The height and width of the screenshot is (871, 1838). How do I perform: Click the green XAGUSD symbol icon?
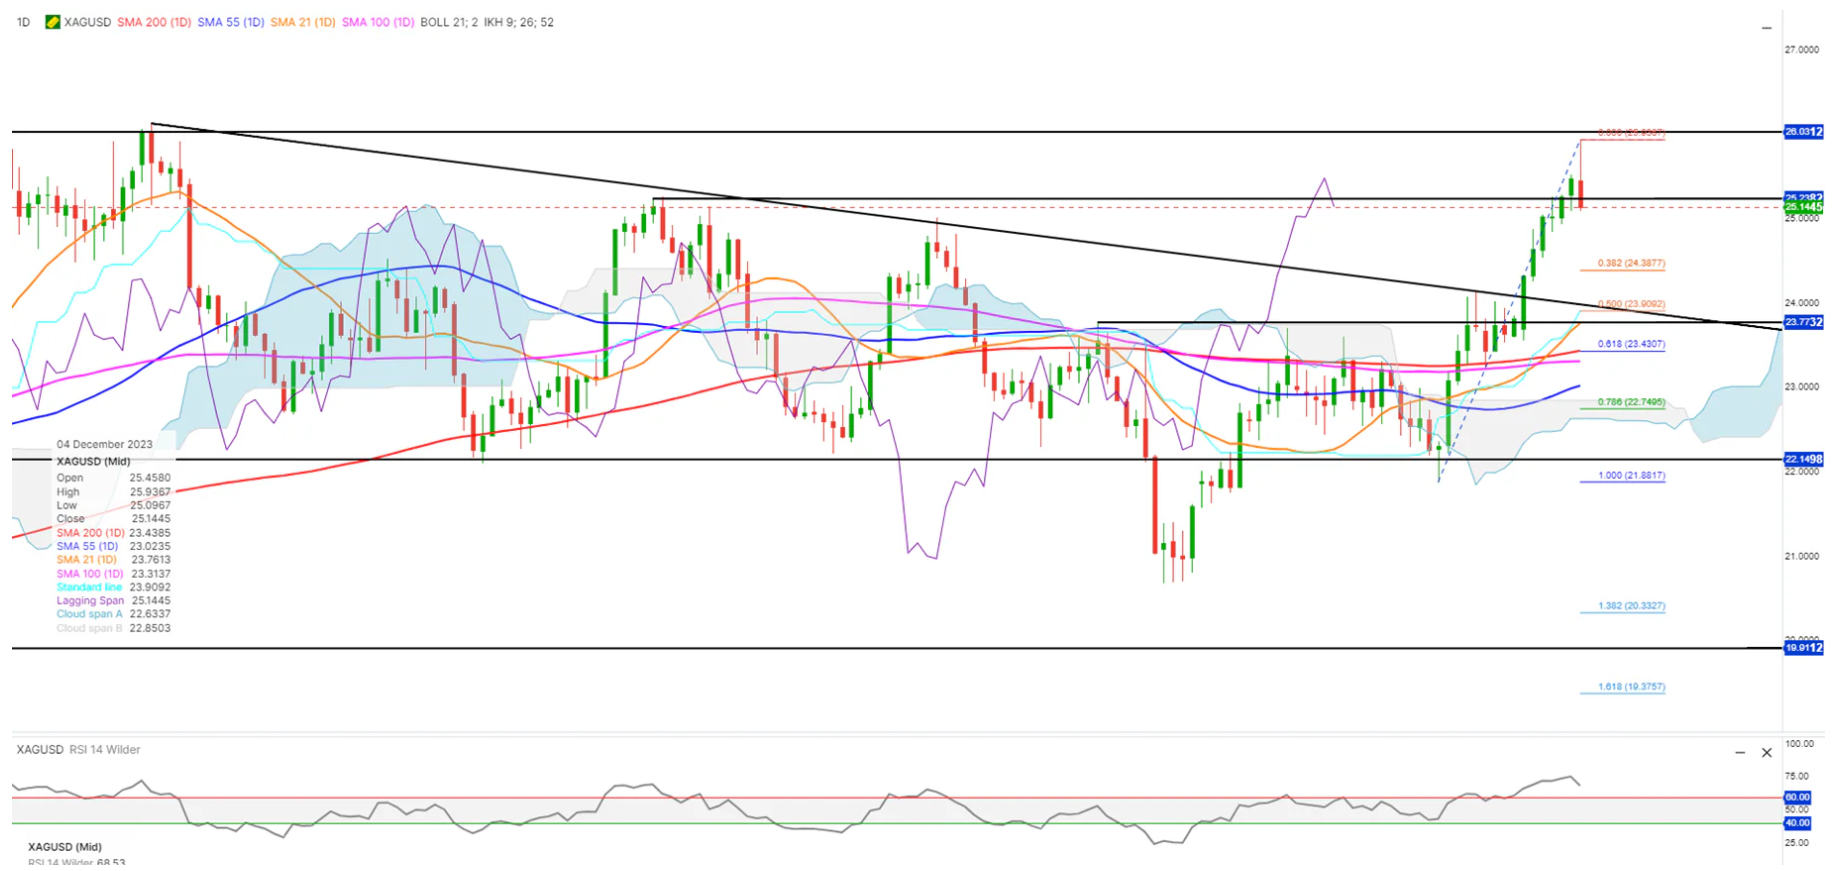(x=53, y=22)
